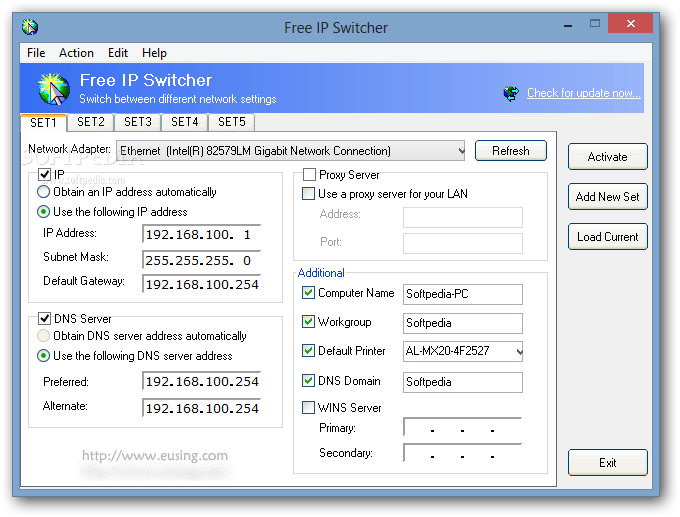The image size is (680, 517).
Task: Open the File menu
Action: click(x=36, y=53)
